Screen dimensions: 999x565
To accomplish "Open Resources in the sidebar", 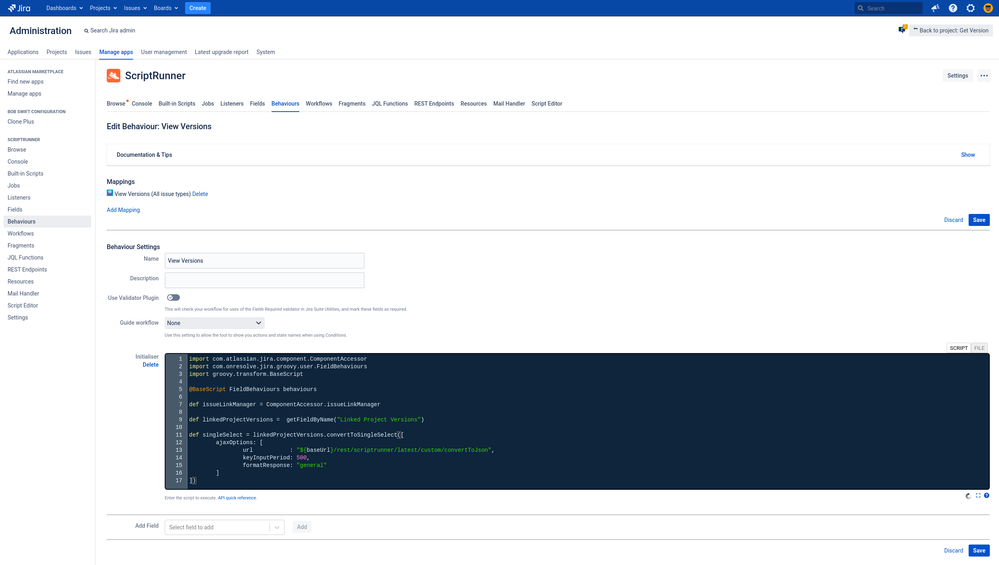I will (x=20, y=282).
